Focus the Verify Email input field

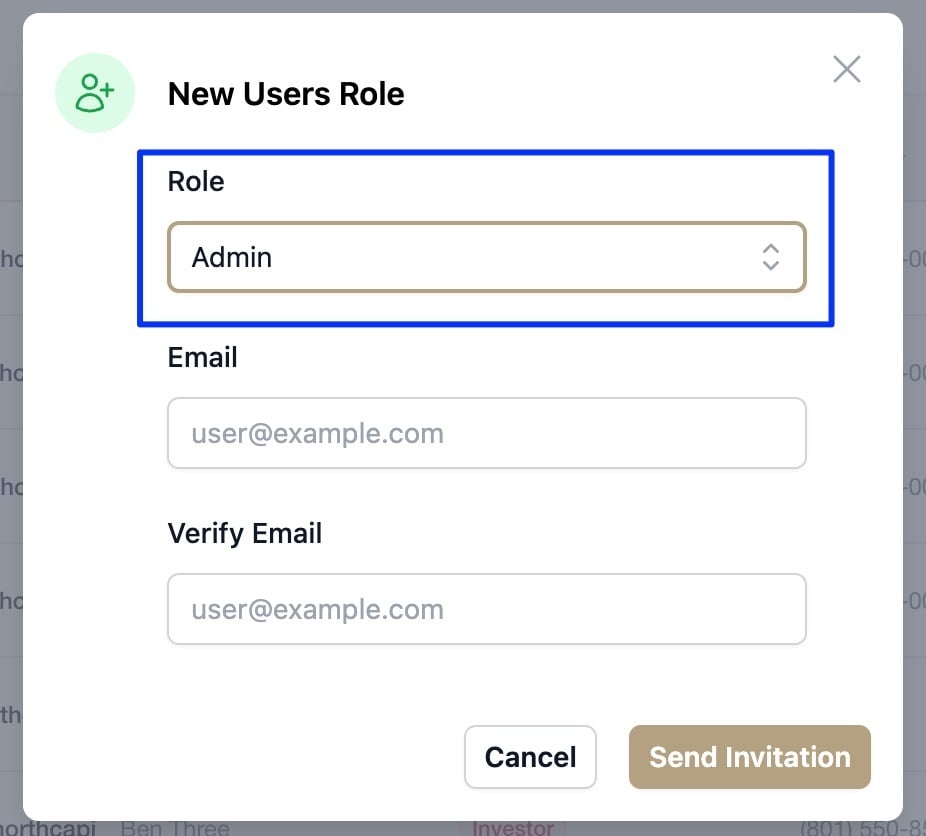point(487,609)
